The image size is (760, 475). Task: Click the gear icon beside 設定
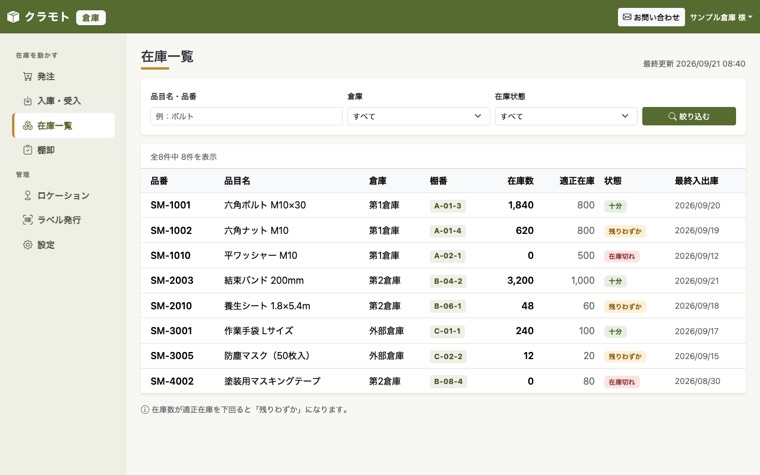pos(28,245)
